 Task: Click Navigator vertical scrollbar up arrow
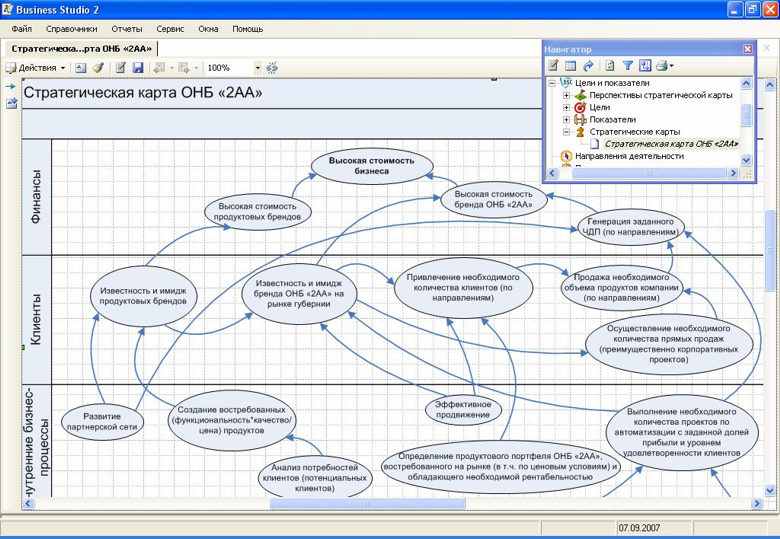coord(746,84)
